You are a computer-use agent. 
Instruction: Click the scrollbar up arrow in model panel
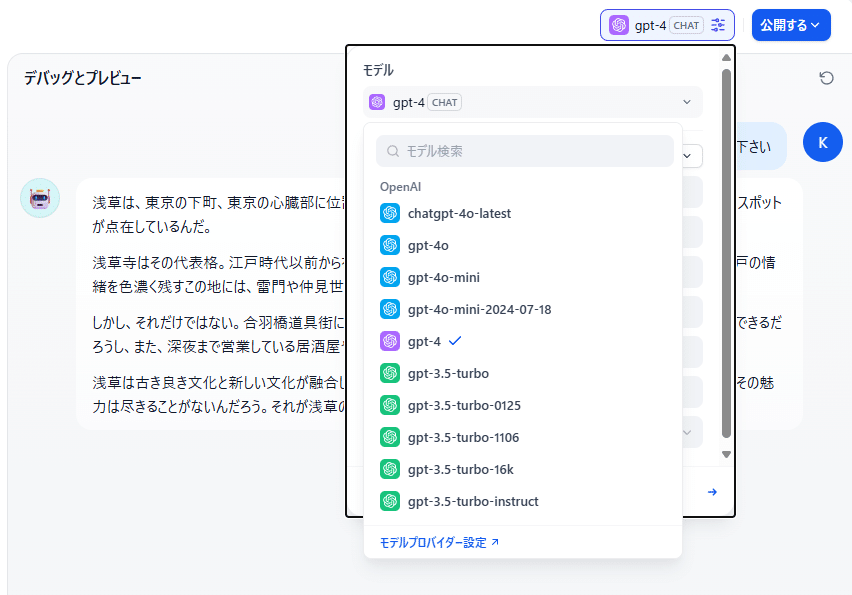pos(726,58)
